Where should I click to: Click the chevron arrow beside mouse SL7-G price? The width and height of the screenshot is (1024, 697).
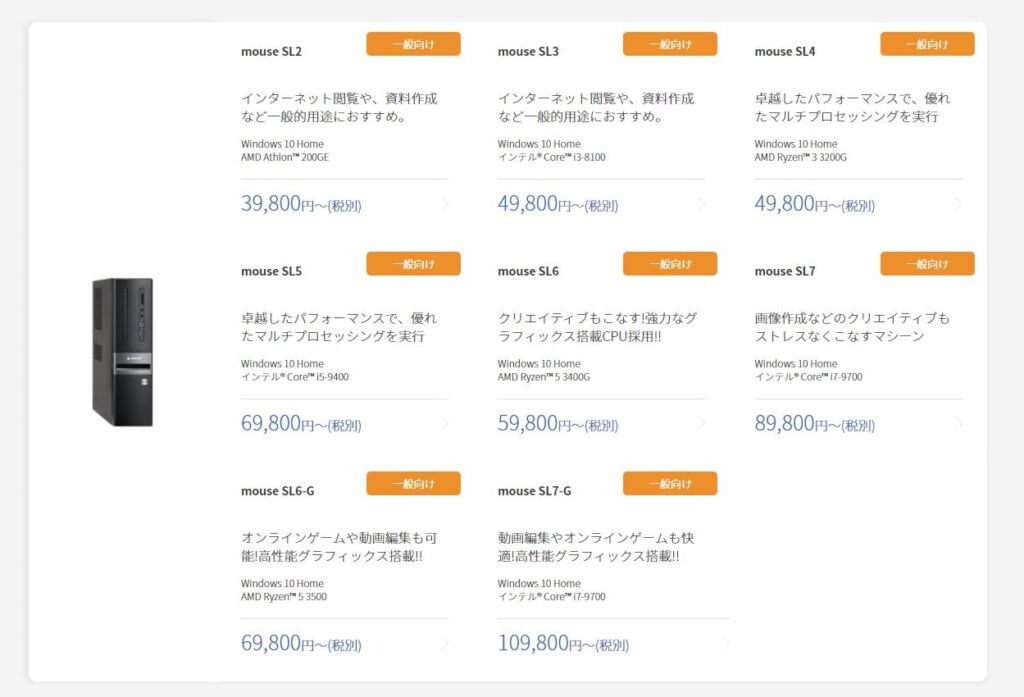726,643
